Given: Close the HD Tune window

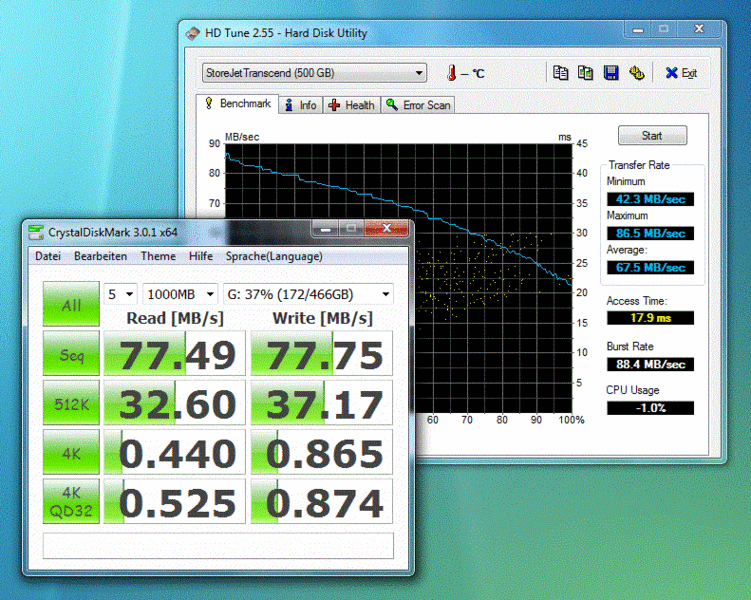Looking at the screenshot, I should 699,29.
